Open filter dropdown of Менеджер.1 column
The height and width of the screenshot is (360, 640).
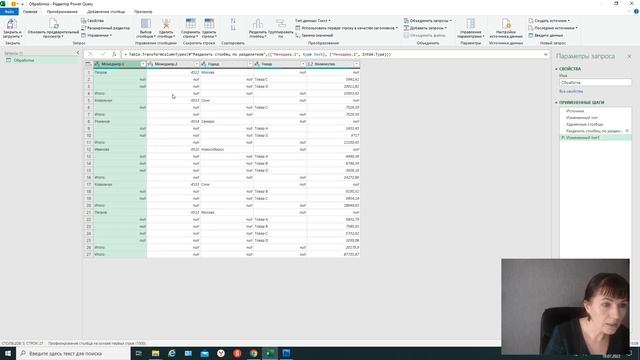[x=143, y=64]
